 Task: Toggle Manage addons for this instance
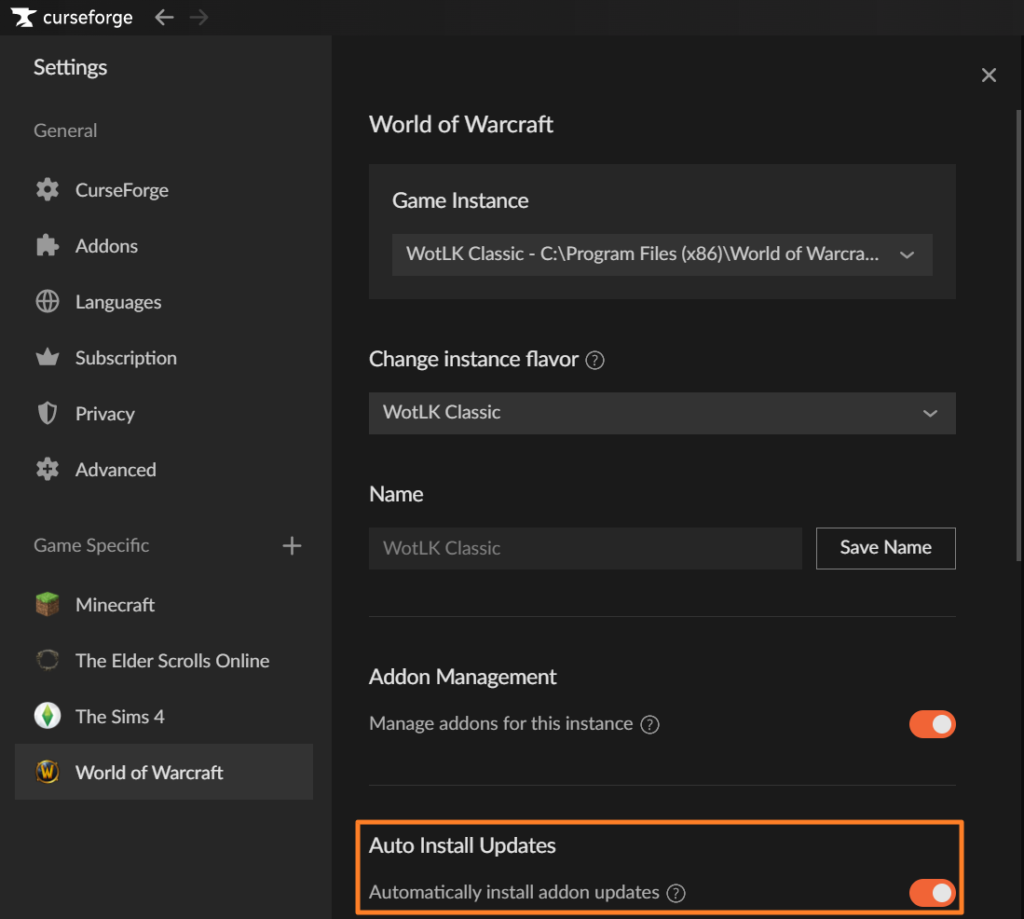coord(932,724)
